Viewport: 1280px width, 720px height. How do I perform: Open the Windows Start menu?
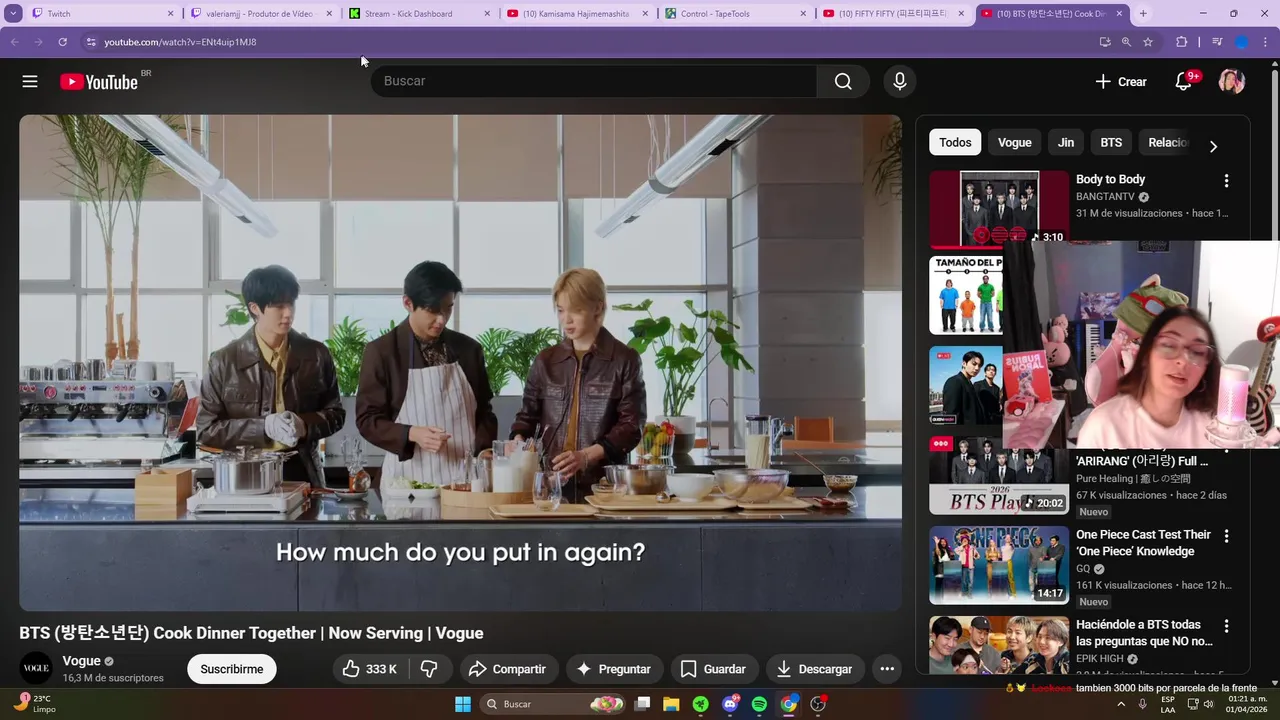[463, 704]
